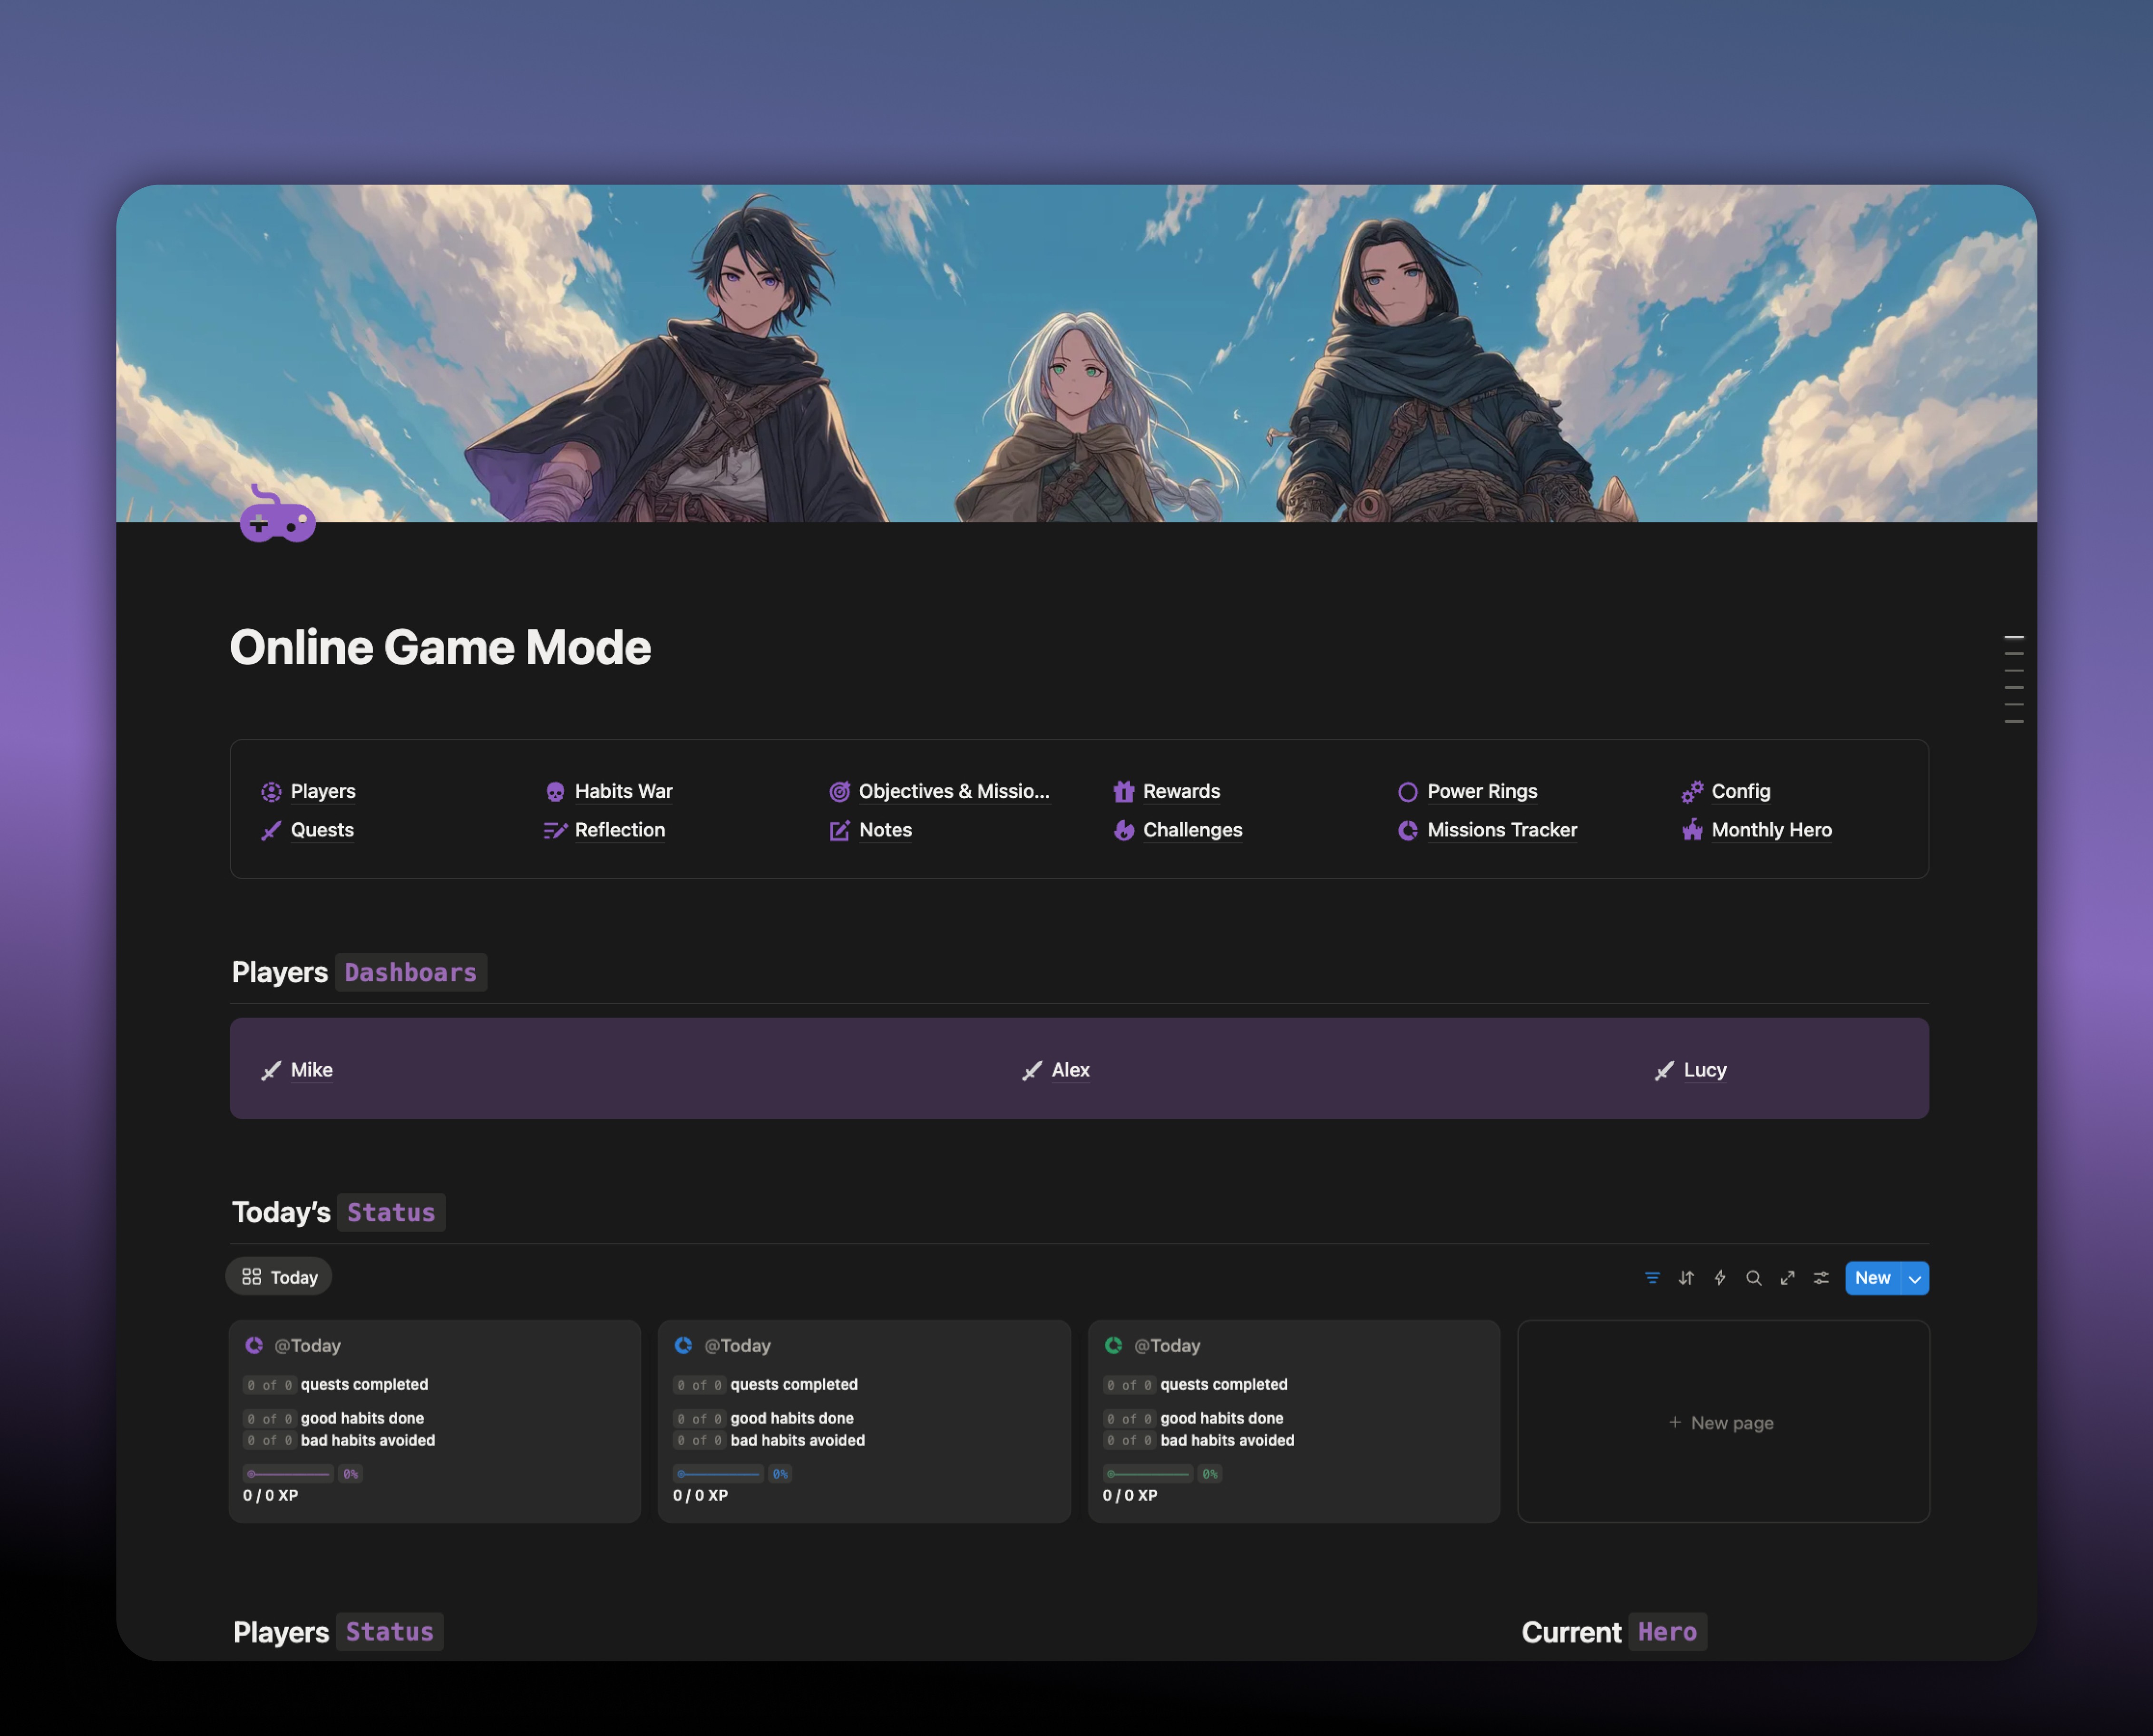
Task: Add a card via New page
Action: [1722, 1422]
